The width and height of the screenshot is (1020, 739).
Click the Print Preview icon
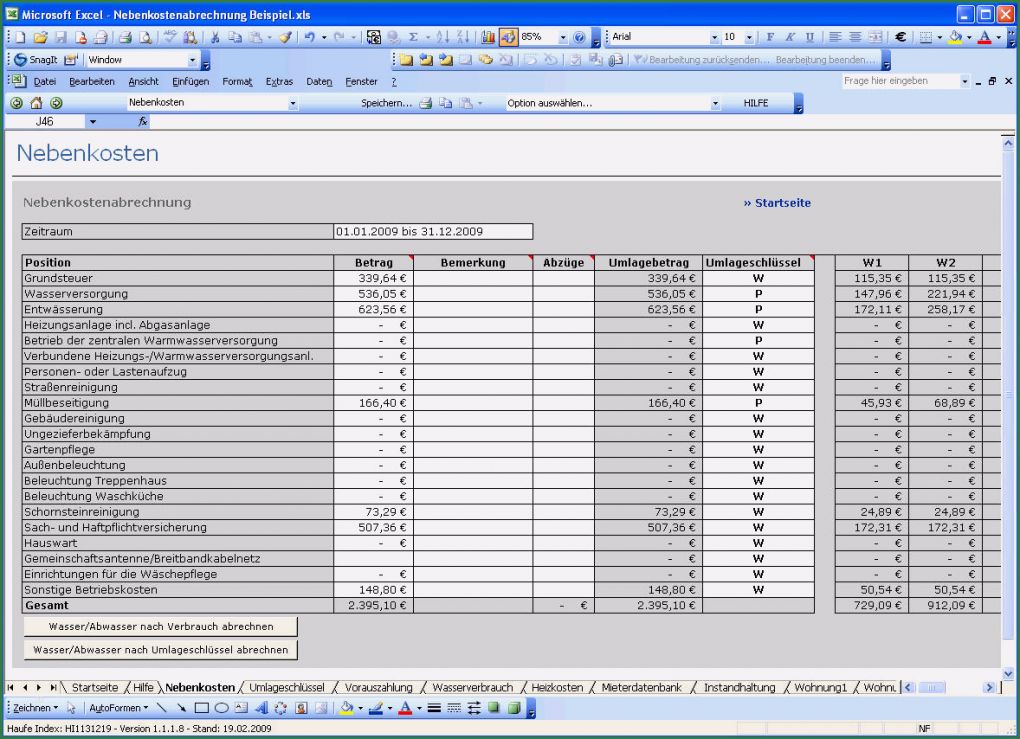146,37
